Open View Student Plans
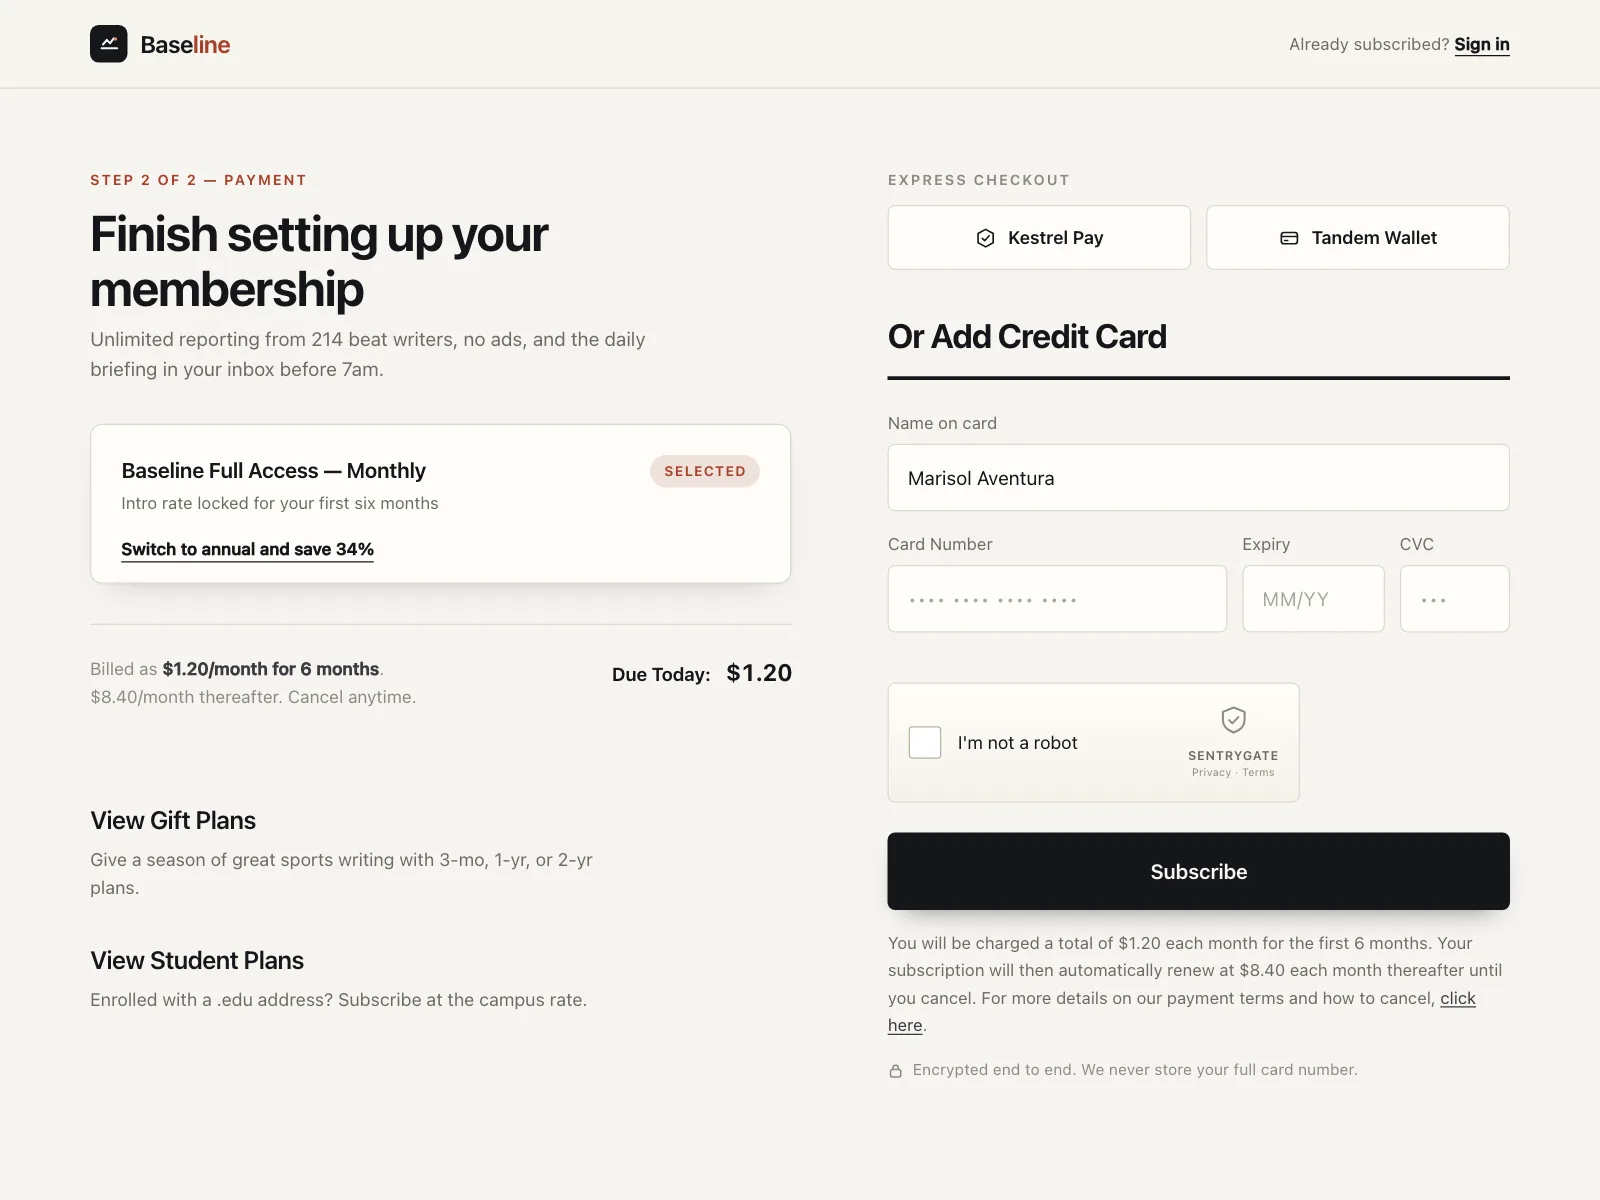 (x=197, y=960)
